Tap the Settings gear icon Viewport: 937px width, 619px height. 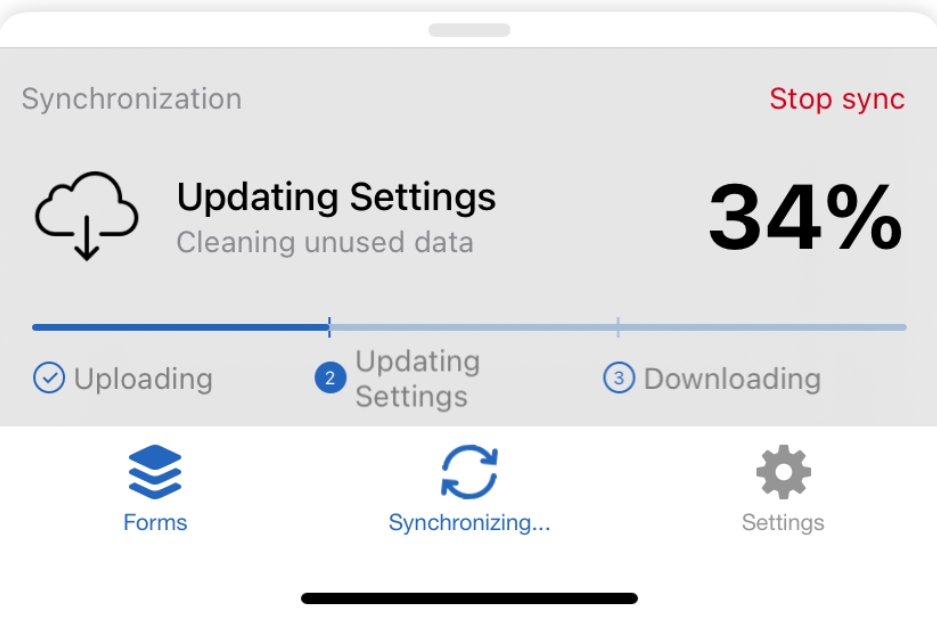click(783, 472)
